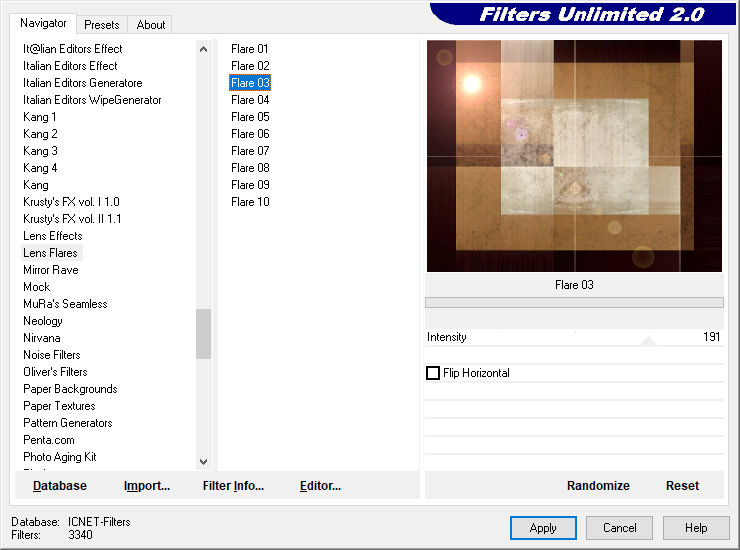The height and width of the screenshot is (550, 740).
Task: Open the About tab
Action: point(151,25)
